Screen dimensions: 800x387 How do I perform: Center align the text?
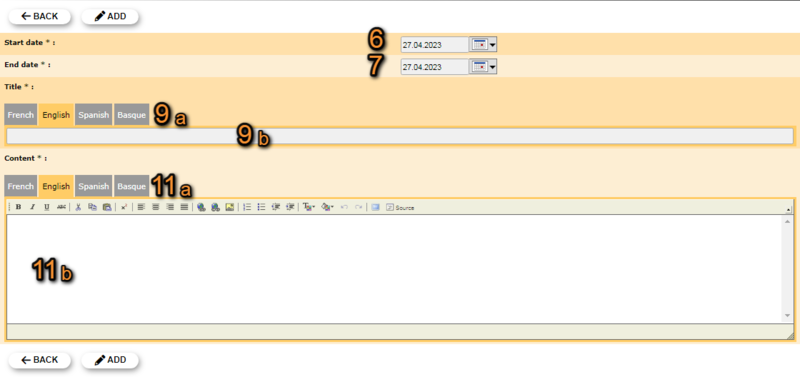(x=156, y=207)
